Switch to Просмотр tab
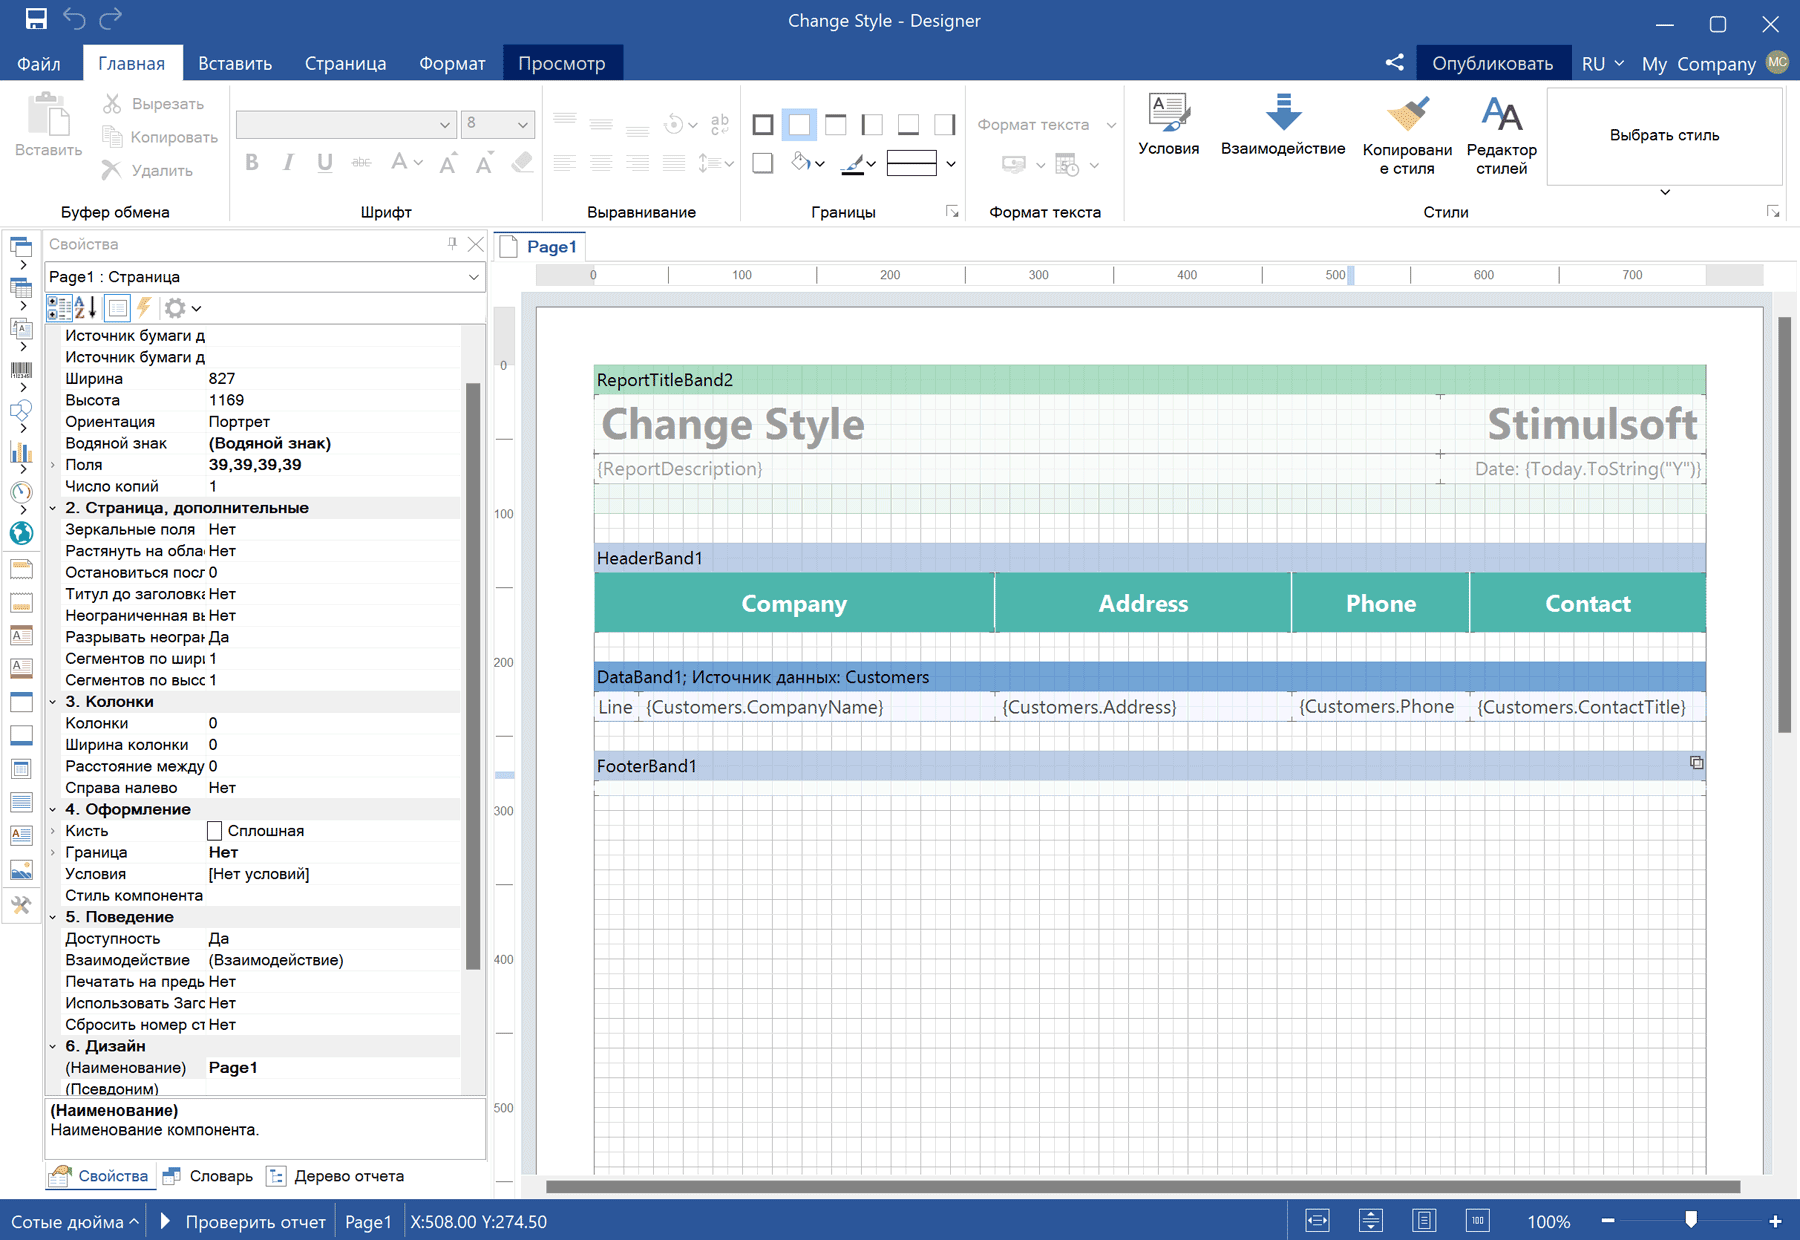The width and height of the screenshot is (1800, 1240). (x=562, y=63)
